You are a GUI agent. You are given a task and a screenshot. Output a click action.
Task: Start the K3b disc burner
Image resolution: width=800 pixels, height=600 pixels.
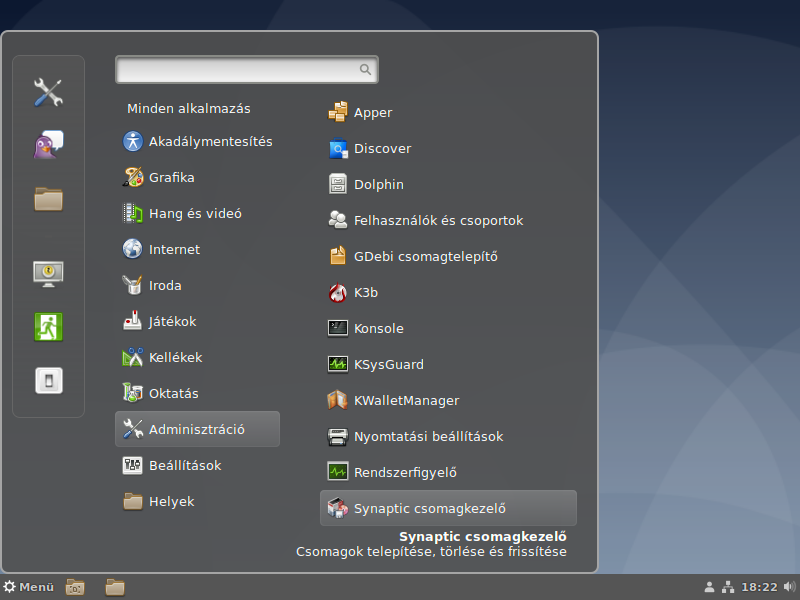pyautogui.click(x=448, y=293)
